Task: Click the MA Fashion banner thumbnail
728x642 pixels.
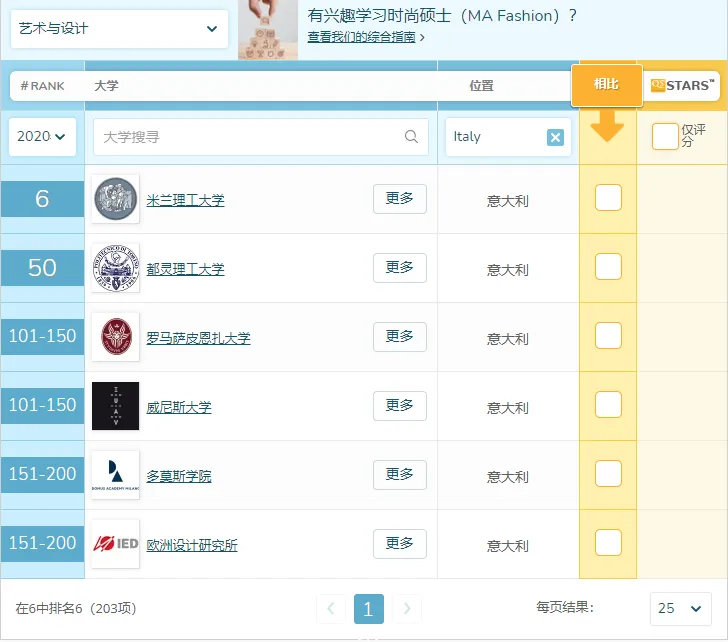Action: point(268,30)
